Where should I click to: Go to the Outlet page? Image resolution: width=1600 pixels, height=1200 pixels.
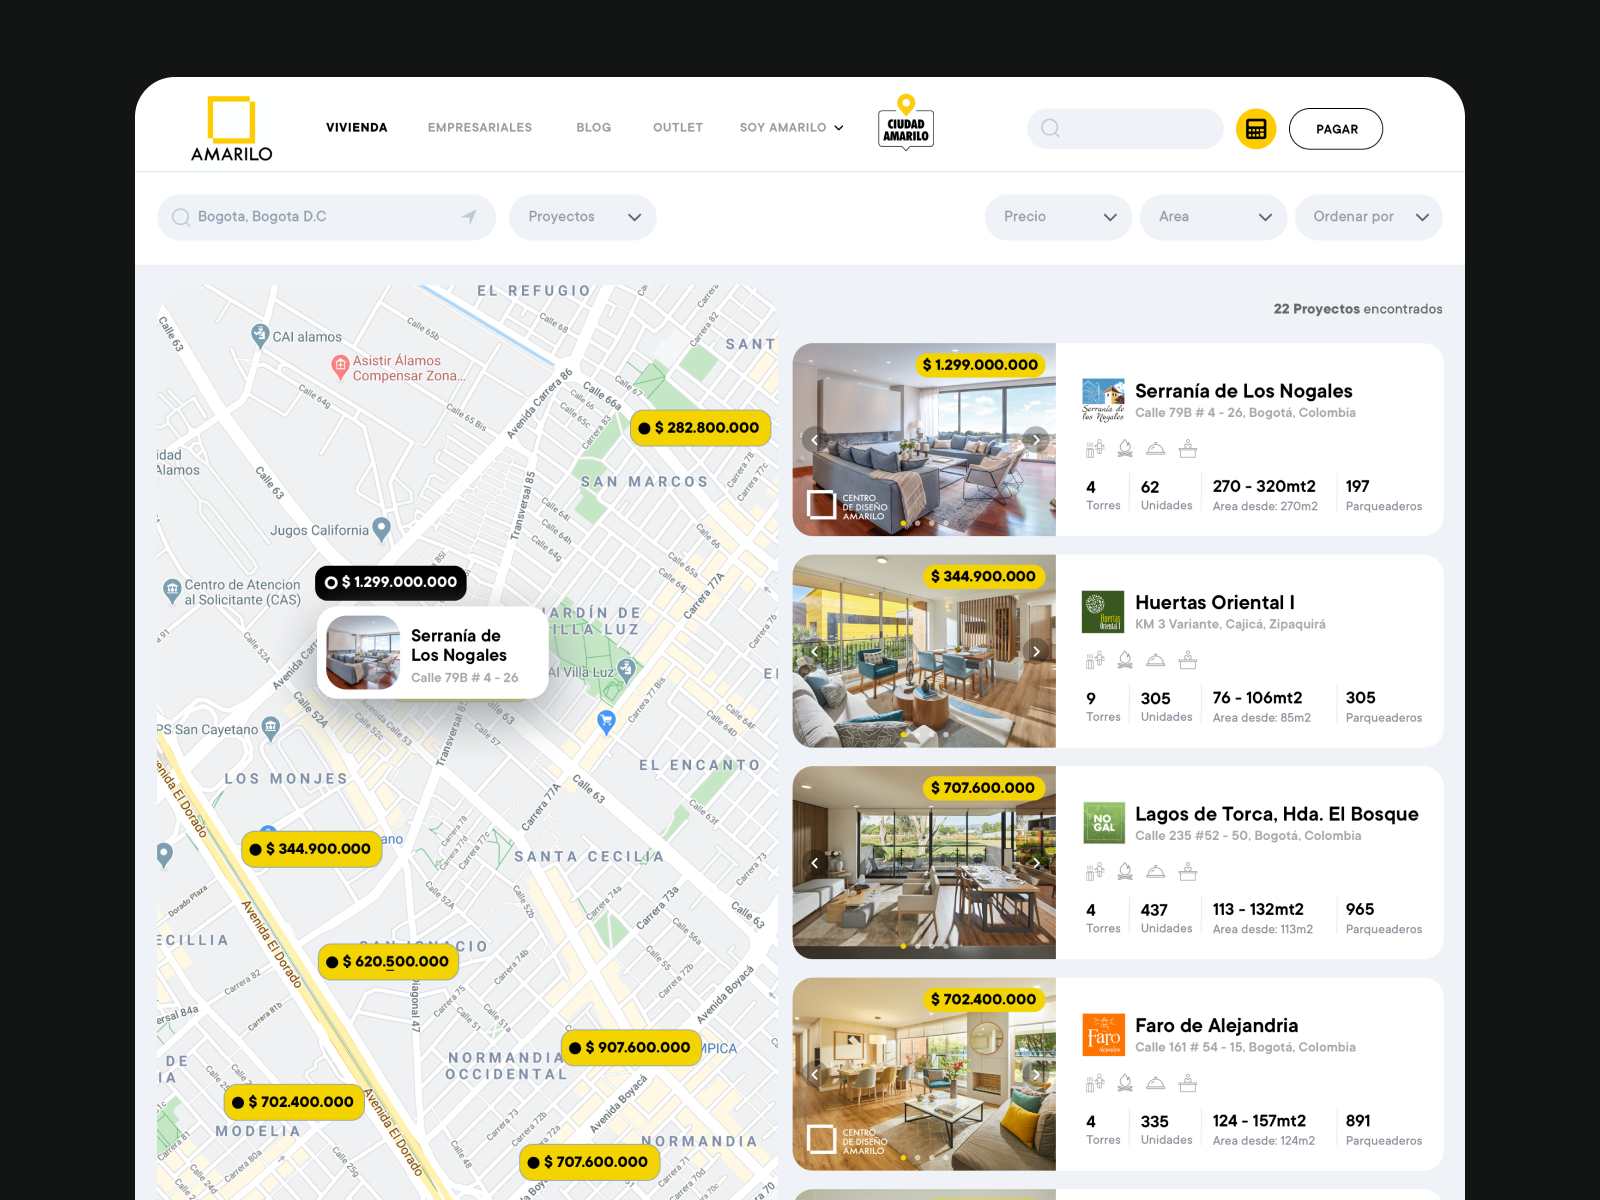tap(678, 128)
